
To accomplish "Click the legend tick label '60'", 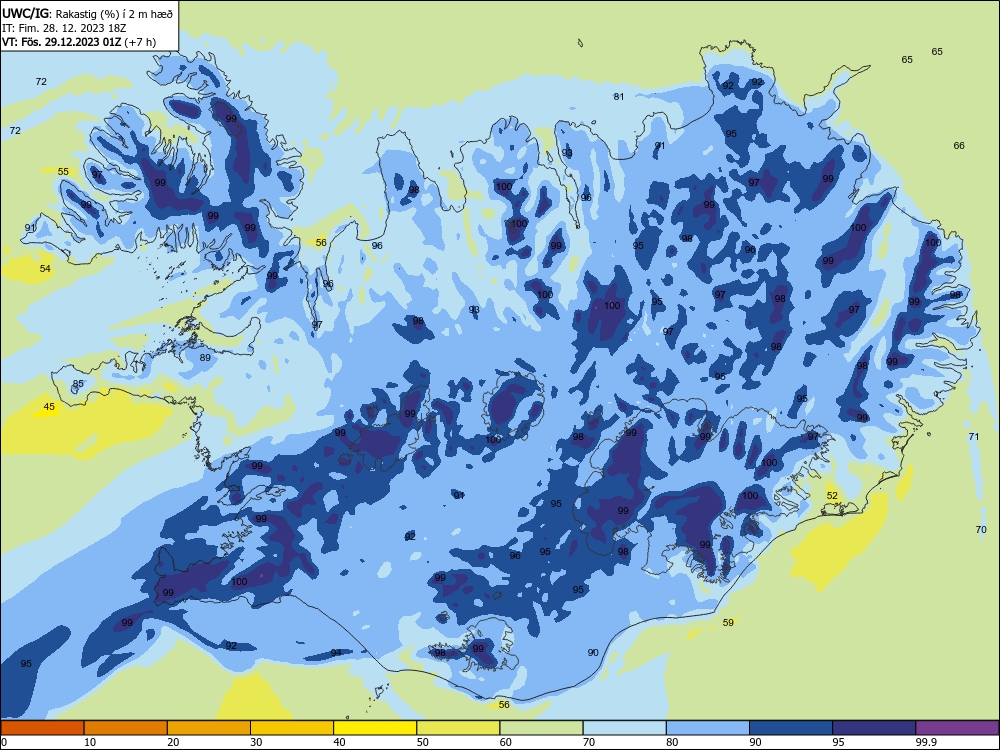I will tap(506, 742).
